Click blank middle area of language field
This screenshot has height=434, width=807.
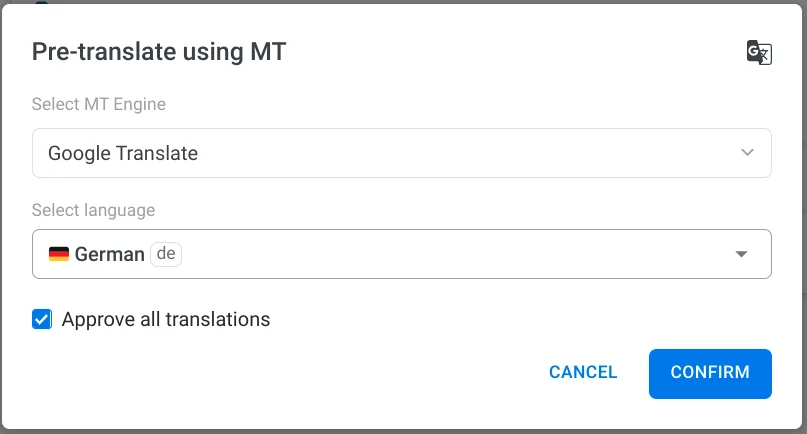click(450, 254)
